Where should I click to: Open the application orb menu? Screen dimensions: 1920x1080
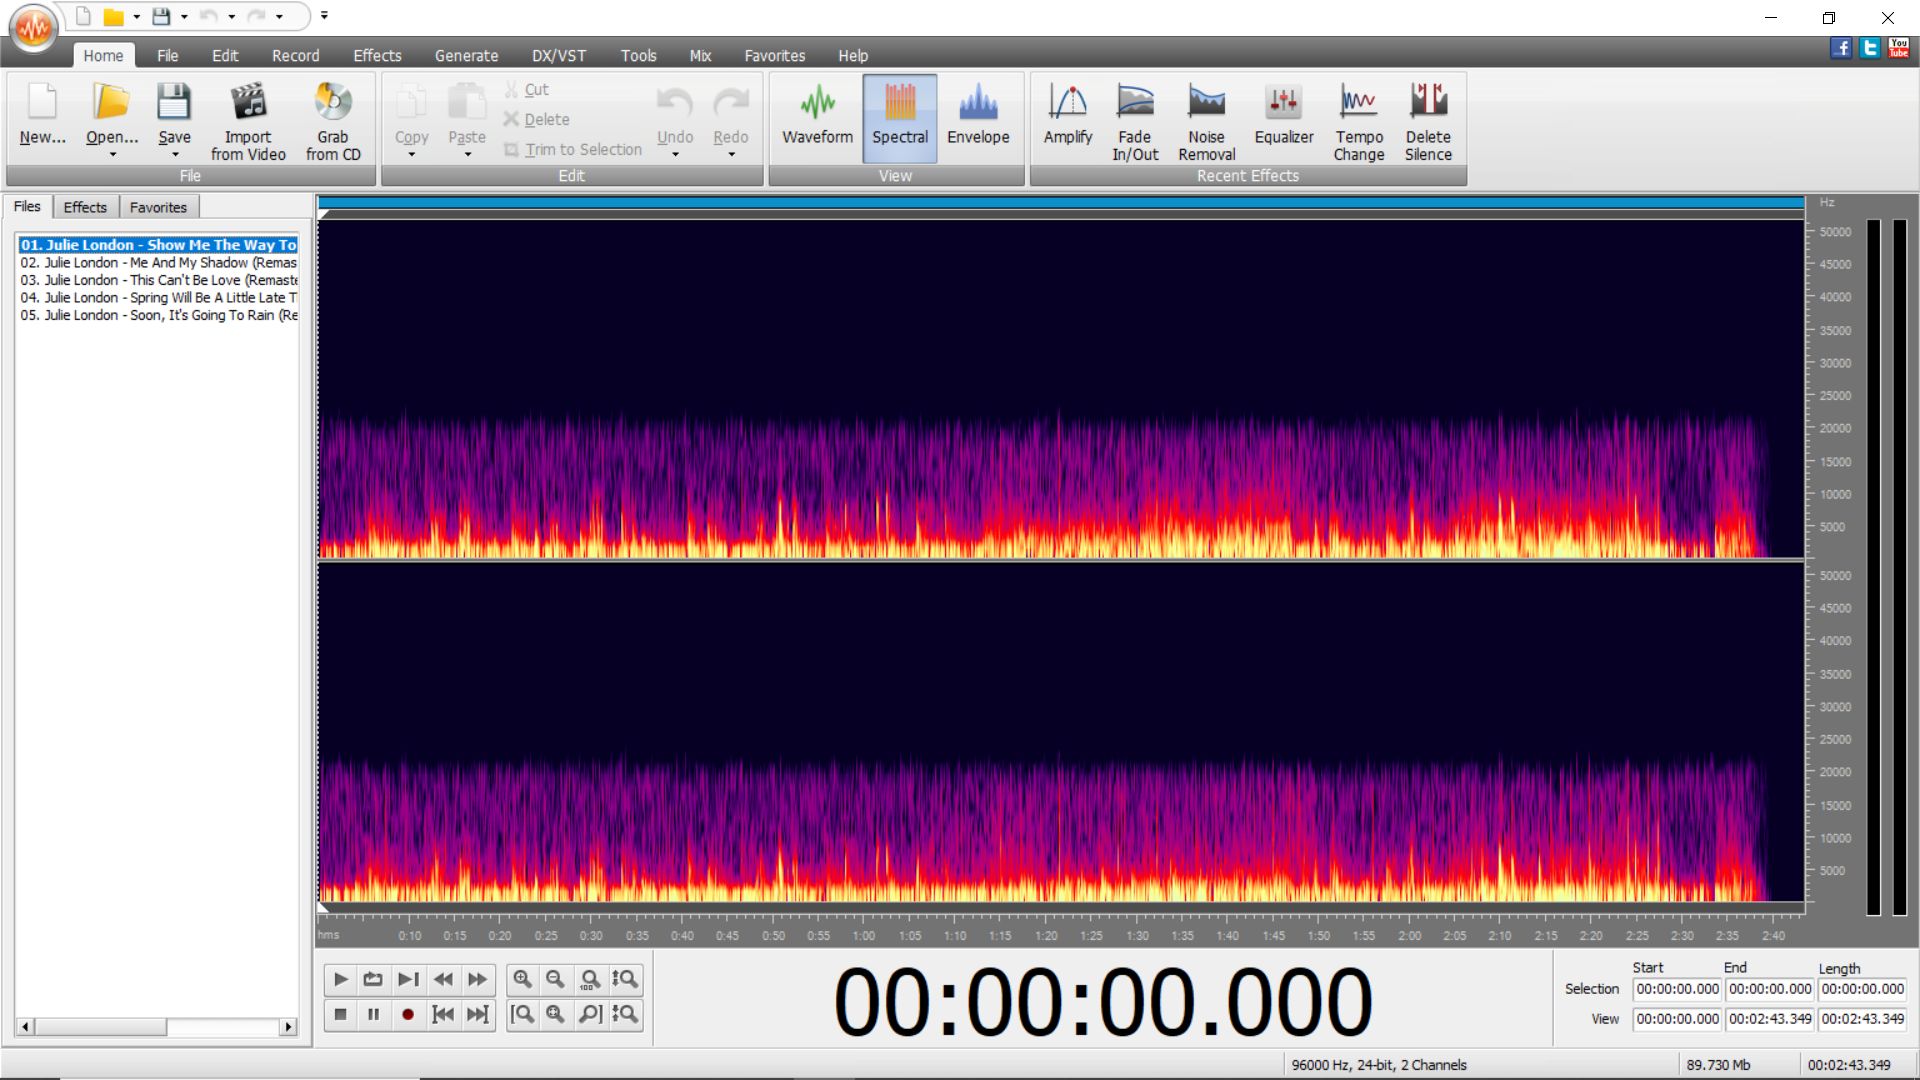(x=34, y=28)
